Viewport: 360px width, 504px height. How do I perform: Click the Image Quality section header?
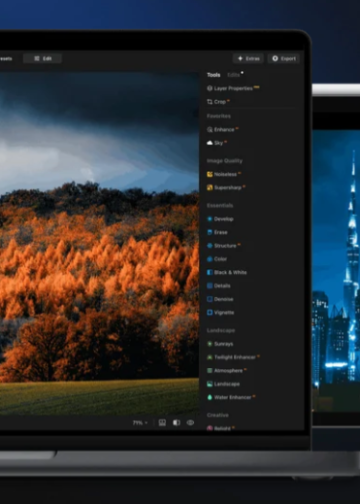coord(225,161)
